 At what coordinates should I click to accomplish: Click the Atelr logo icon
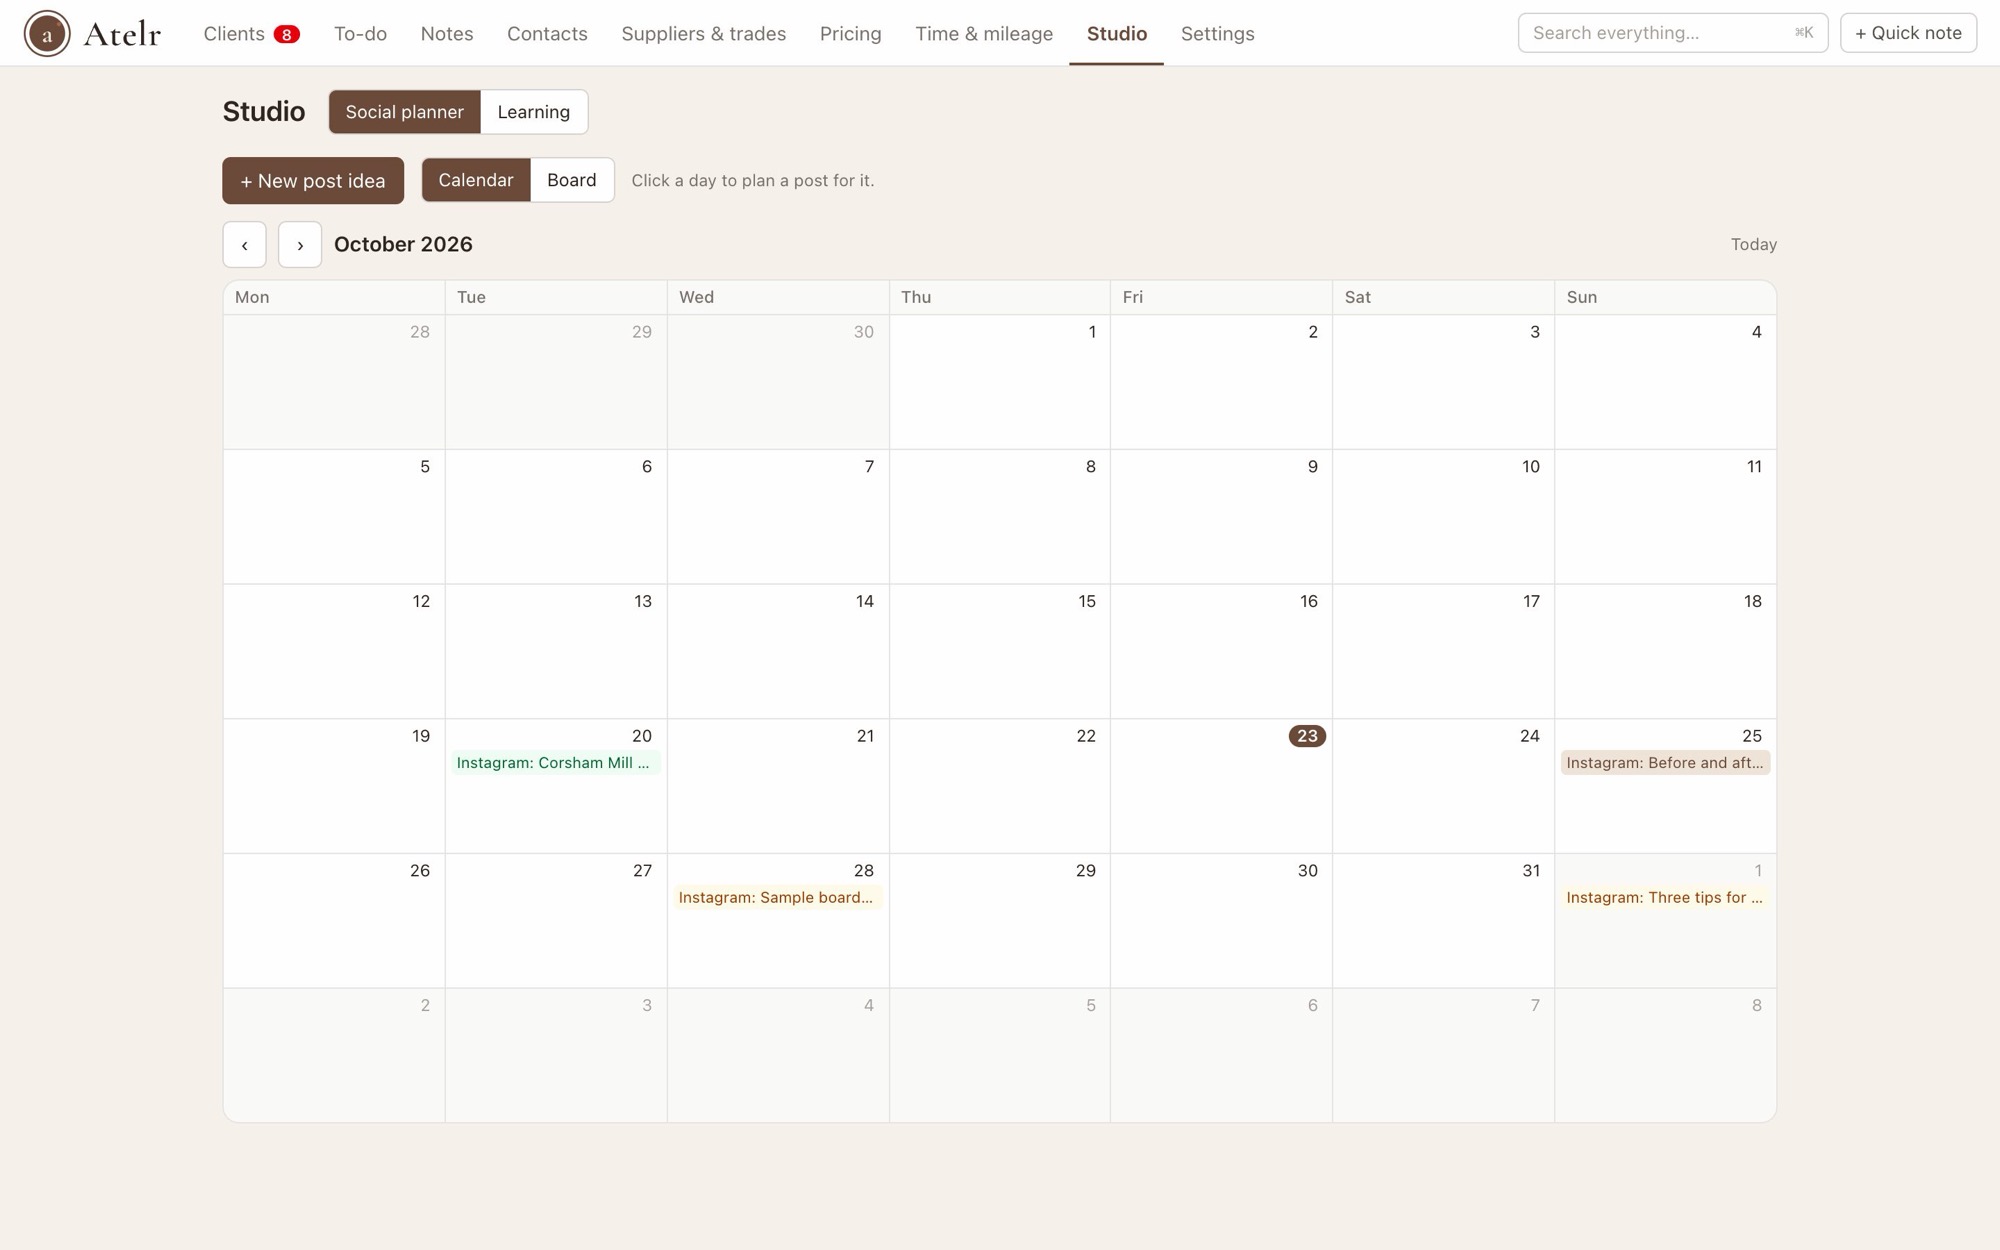(47, 33)
